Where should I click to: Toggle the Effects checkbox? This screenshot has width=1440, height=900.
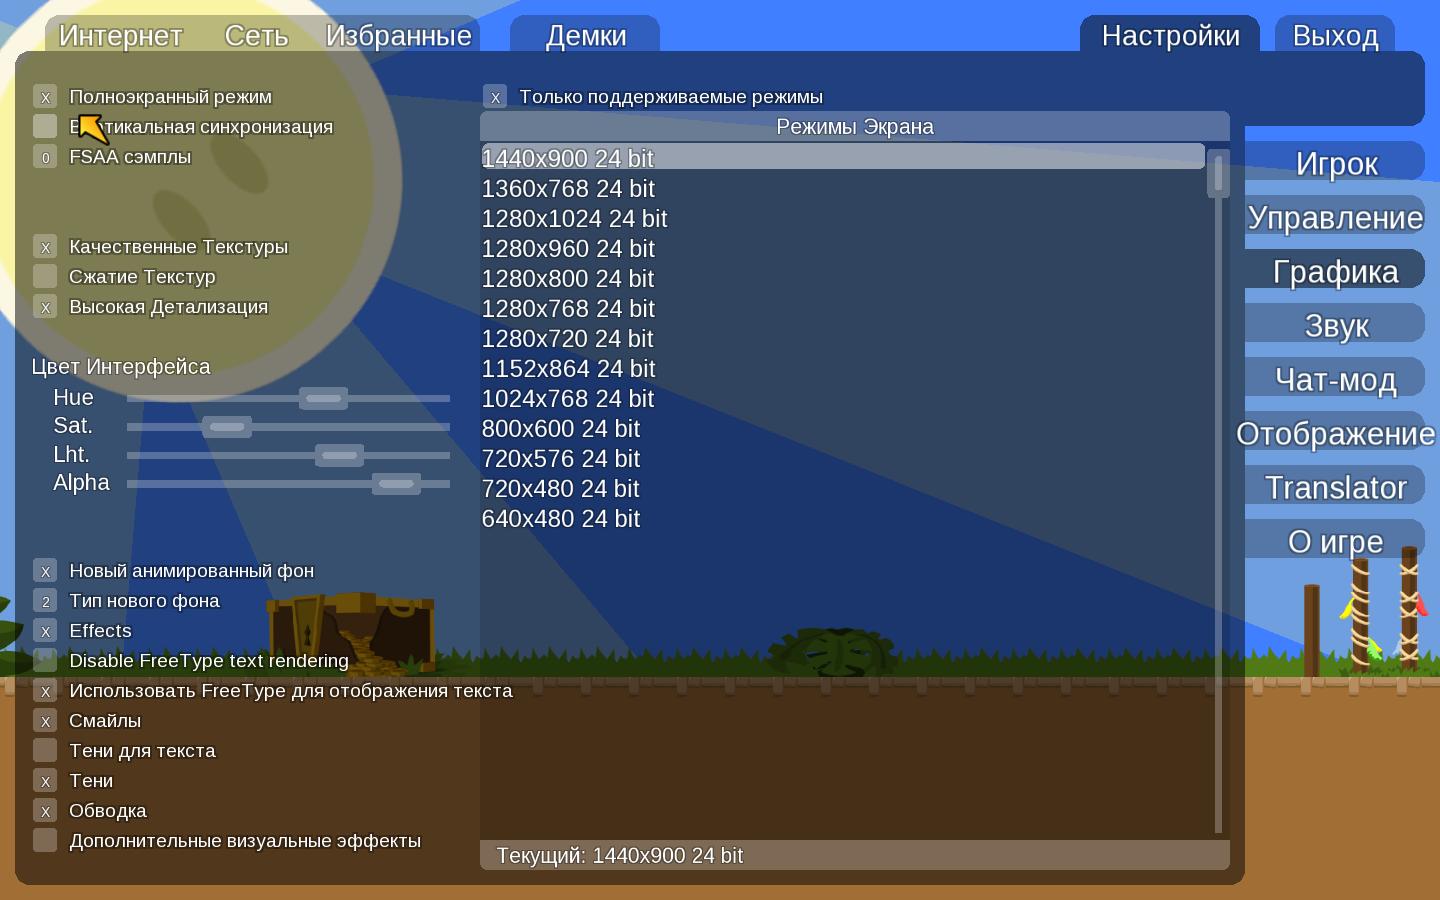pyautogui.click(x=45, y=631)
